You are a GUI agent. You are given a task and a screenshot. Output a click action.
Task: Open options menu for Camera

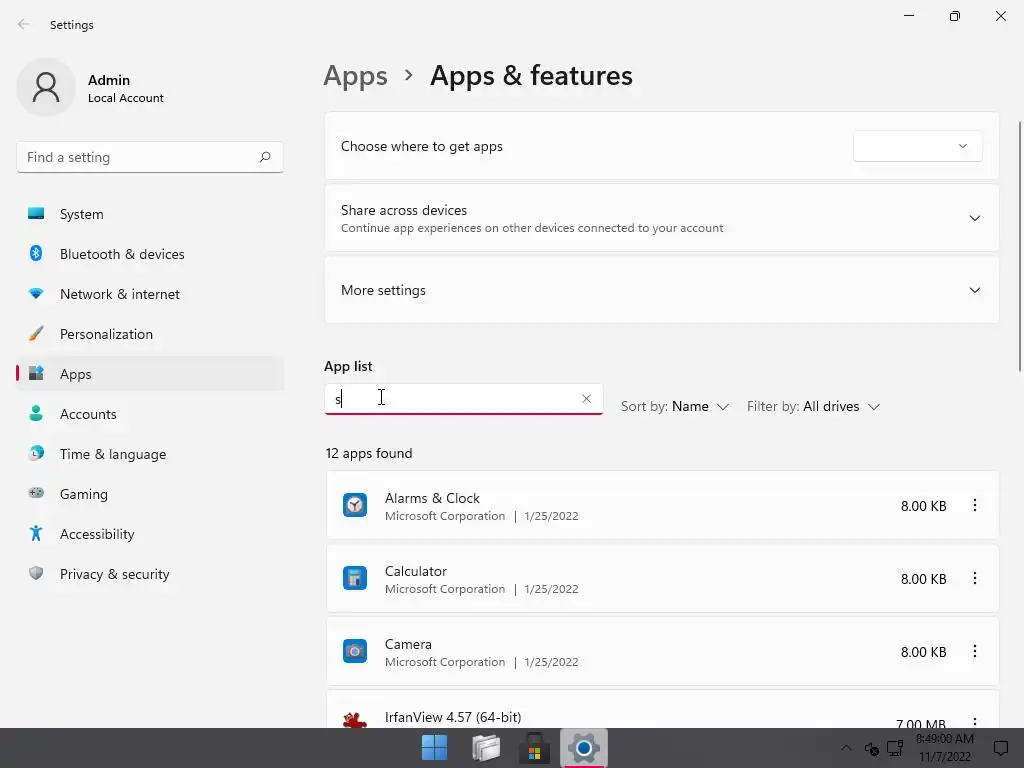pos(975,652)
